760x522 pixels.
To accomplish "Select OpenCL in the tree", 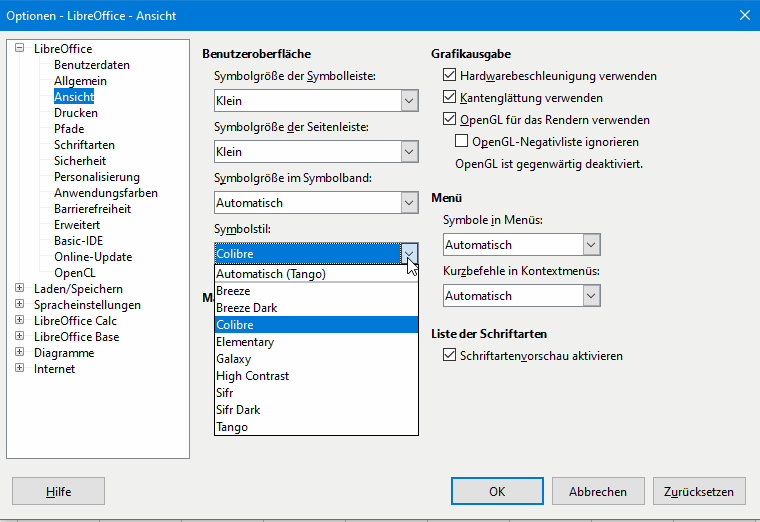I will (x=75, y=273).
